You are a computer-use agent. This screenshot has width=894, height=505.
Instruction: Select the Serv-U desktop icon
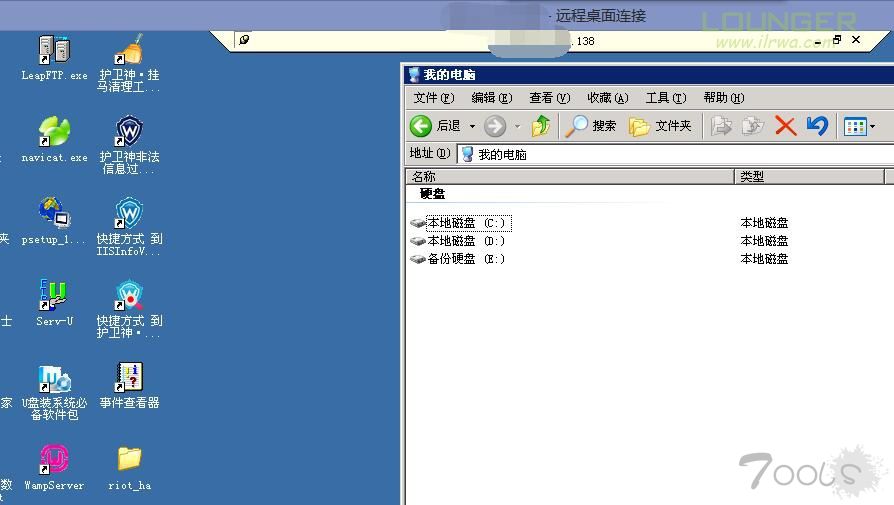(54, 296)
